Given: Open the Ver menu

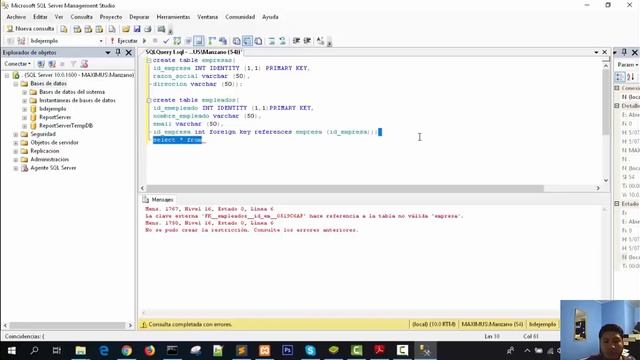Looking at the screenshot, I should (x=59, y=17).
